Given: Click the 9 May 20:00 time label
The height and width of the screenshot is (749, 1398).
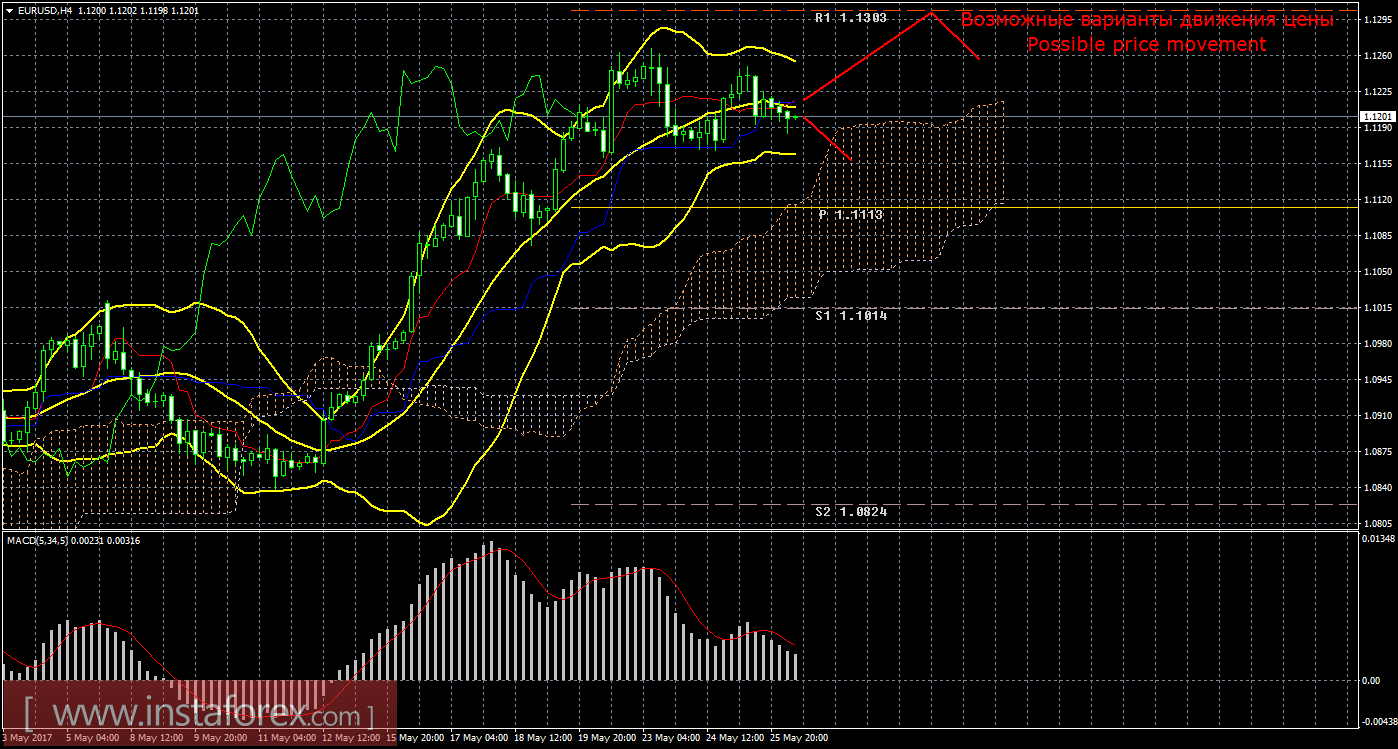Looking at the screenshot, I should (x=223, y=738).
